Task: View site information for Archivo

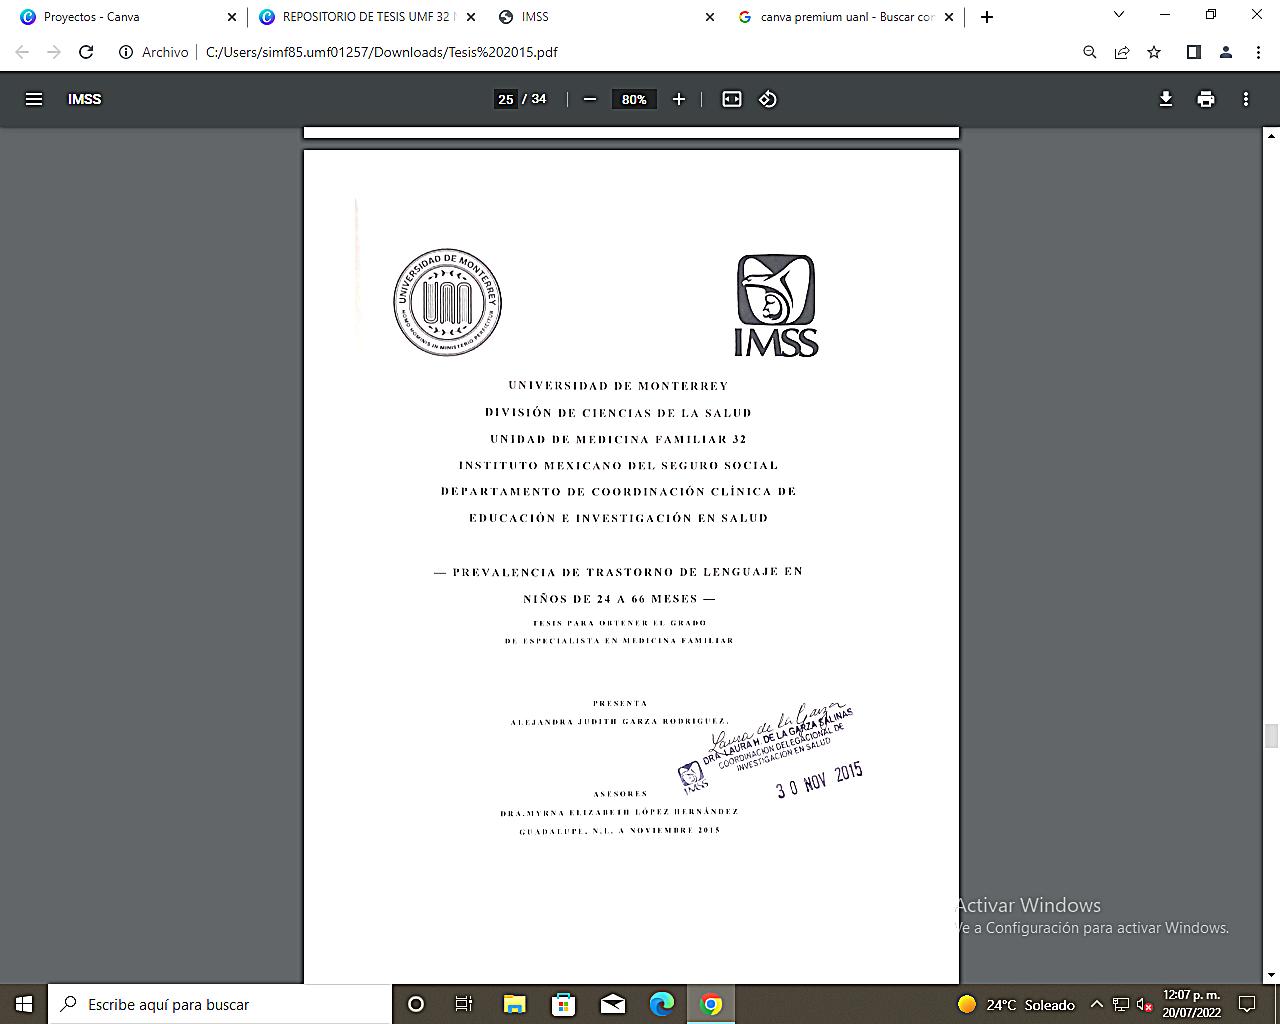Action: 154,52
